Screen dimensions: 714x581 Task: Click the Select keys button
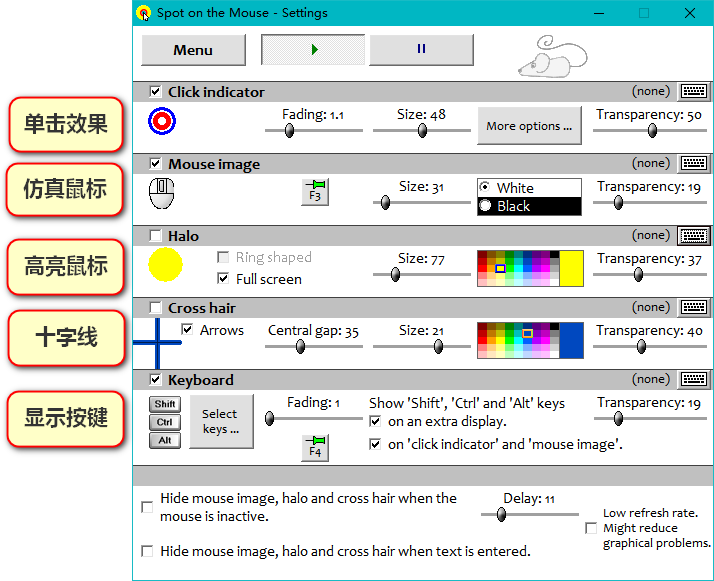point(220,421)
